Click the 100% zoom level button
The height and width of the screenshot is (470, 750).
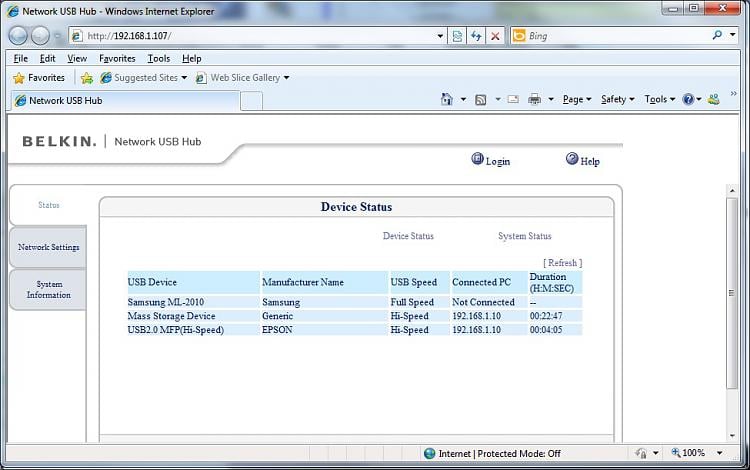tap(688, 453)
